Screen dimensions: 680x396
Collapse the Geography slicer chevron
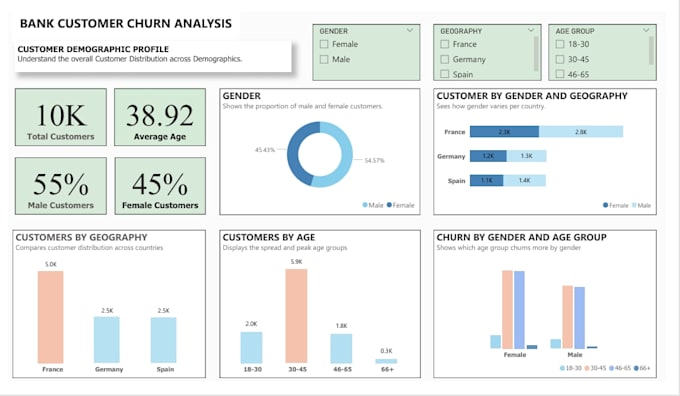tap(531, 30)
